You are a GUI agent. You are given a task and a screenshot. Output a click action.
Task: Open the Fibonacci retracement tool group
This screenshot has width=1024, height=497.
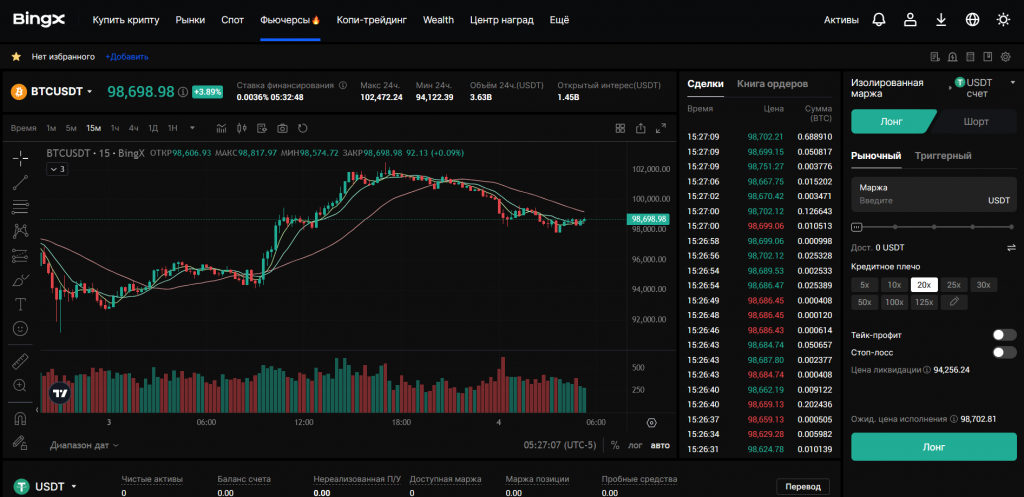pyautogui.click(x=20, y=207)
